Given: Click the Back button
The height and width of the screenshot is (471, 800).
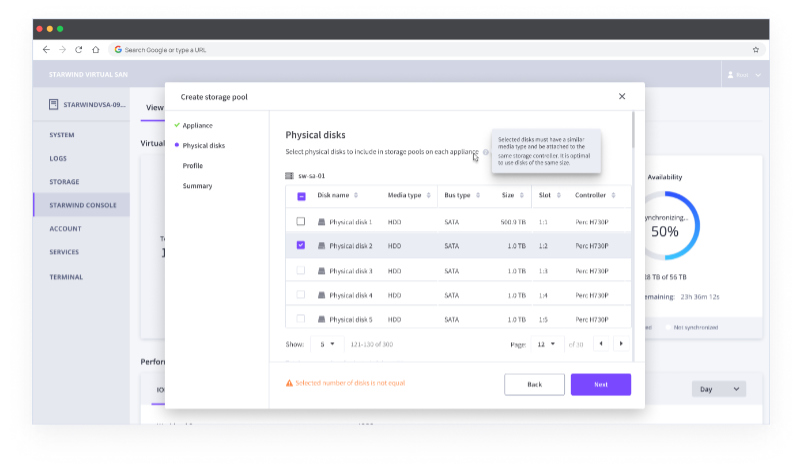Looking at the screenshot, I should [x=534, y=384].
